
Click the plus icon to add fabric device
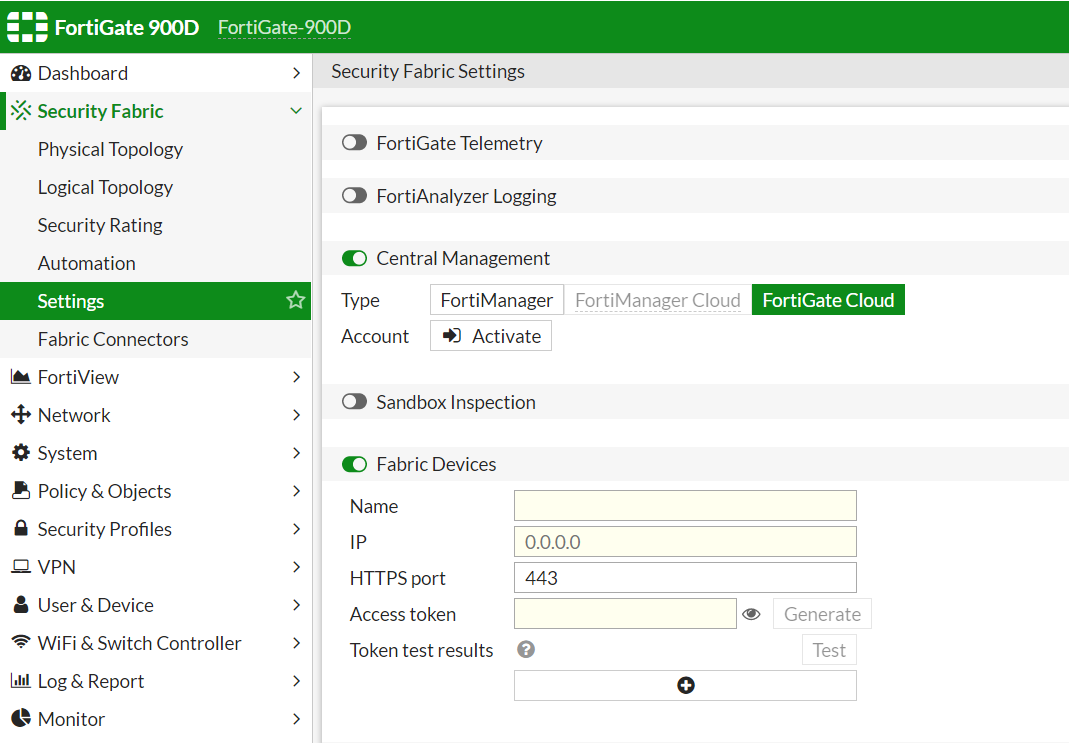point(685,685)
